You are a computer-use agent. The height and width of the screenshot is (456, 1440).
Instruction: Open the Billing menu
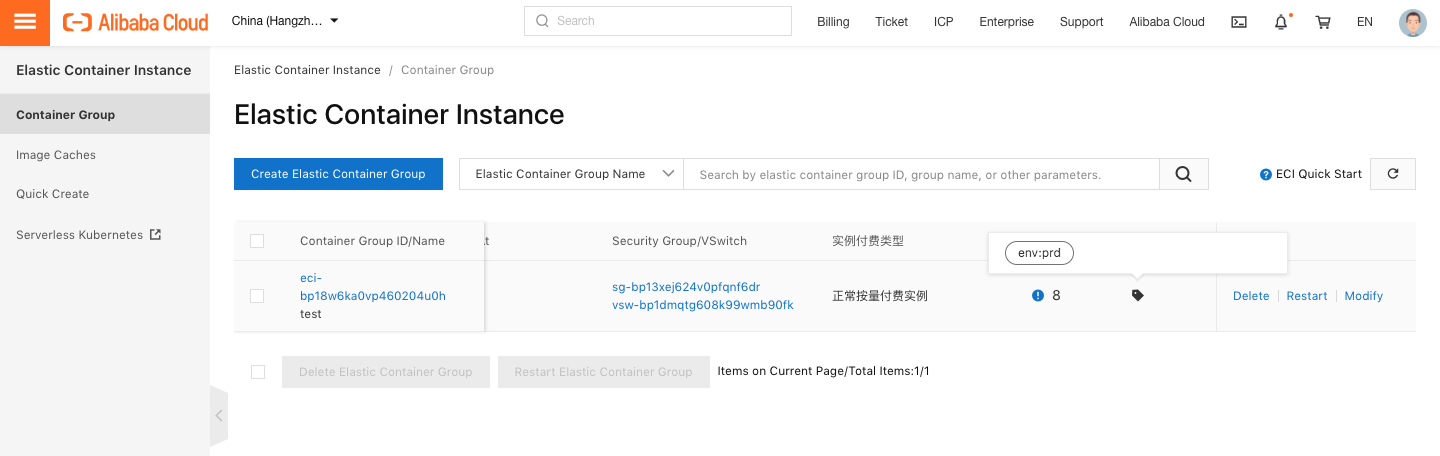click(833, 22)
